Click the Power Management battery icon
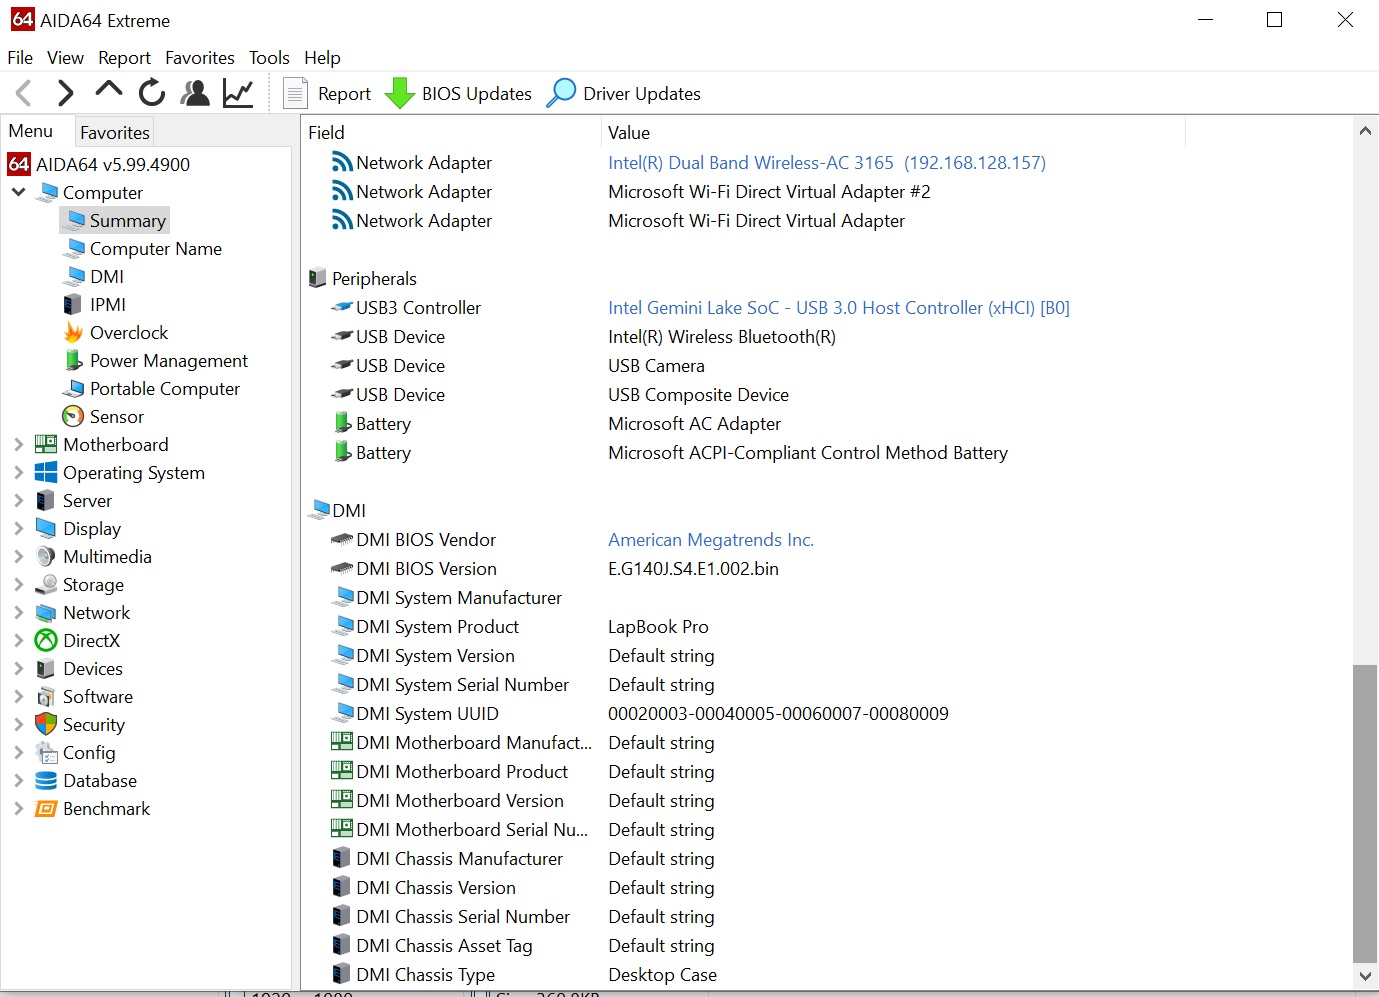This screenshot has height=997, width=1379. (x=73, y=360)
